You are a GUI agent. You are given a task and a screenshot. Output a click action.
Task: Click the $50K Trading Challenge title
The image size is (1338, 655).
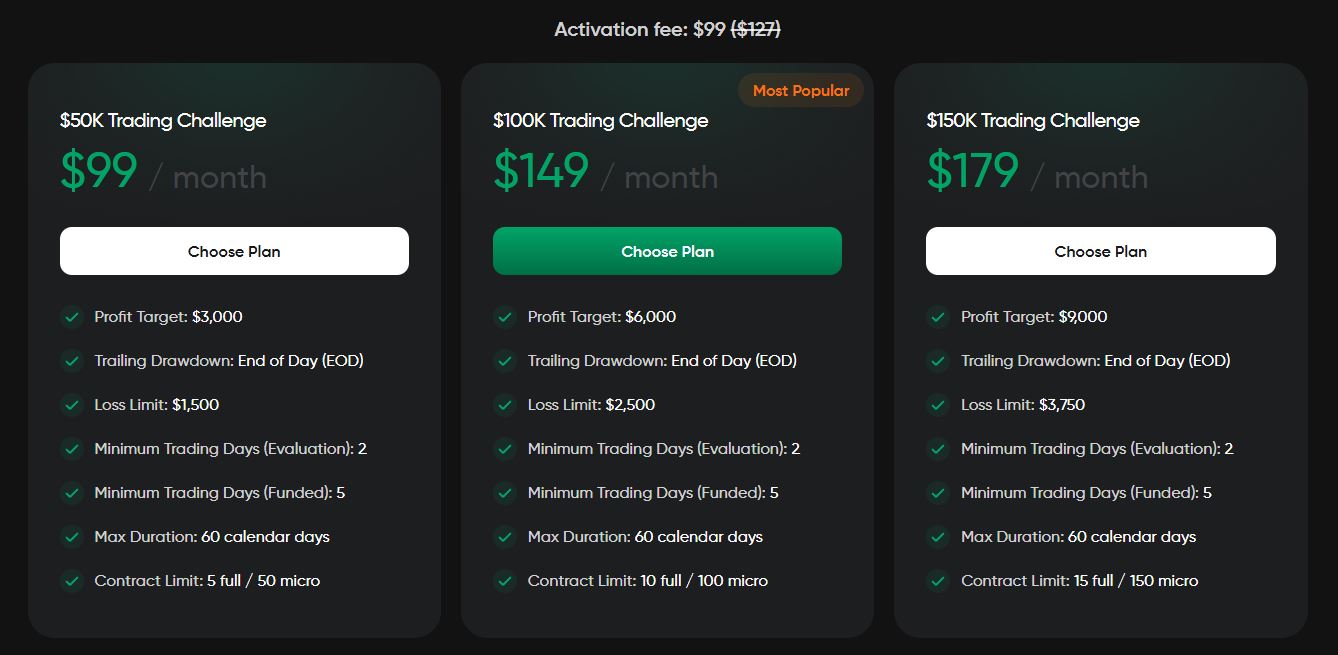coord(163,121)
